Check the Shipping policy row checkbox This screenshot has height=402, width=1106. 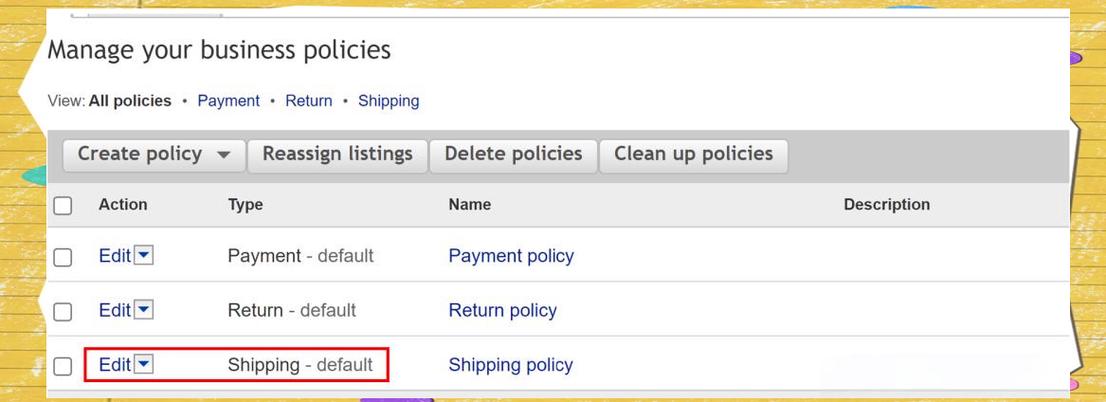pos(63,366)
